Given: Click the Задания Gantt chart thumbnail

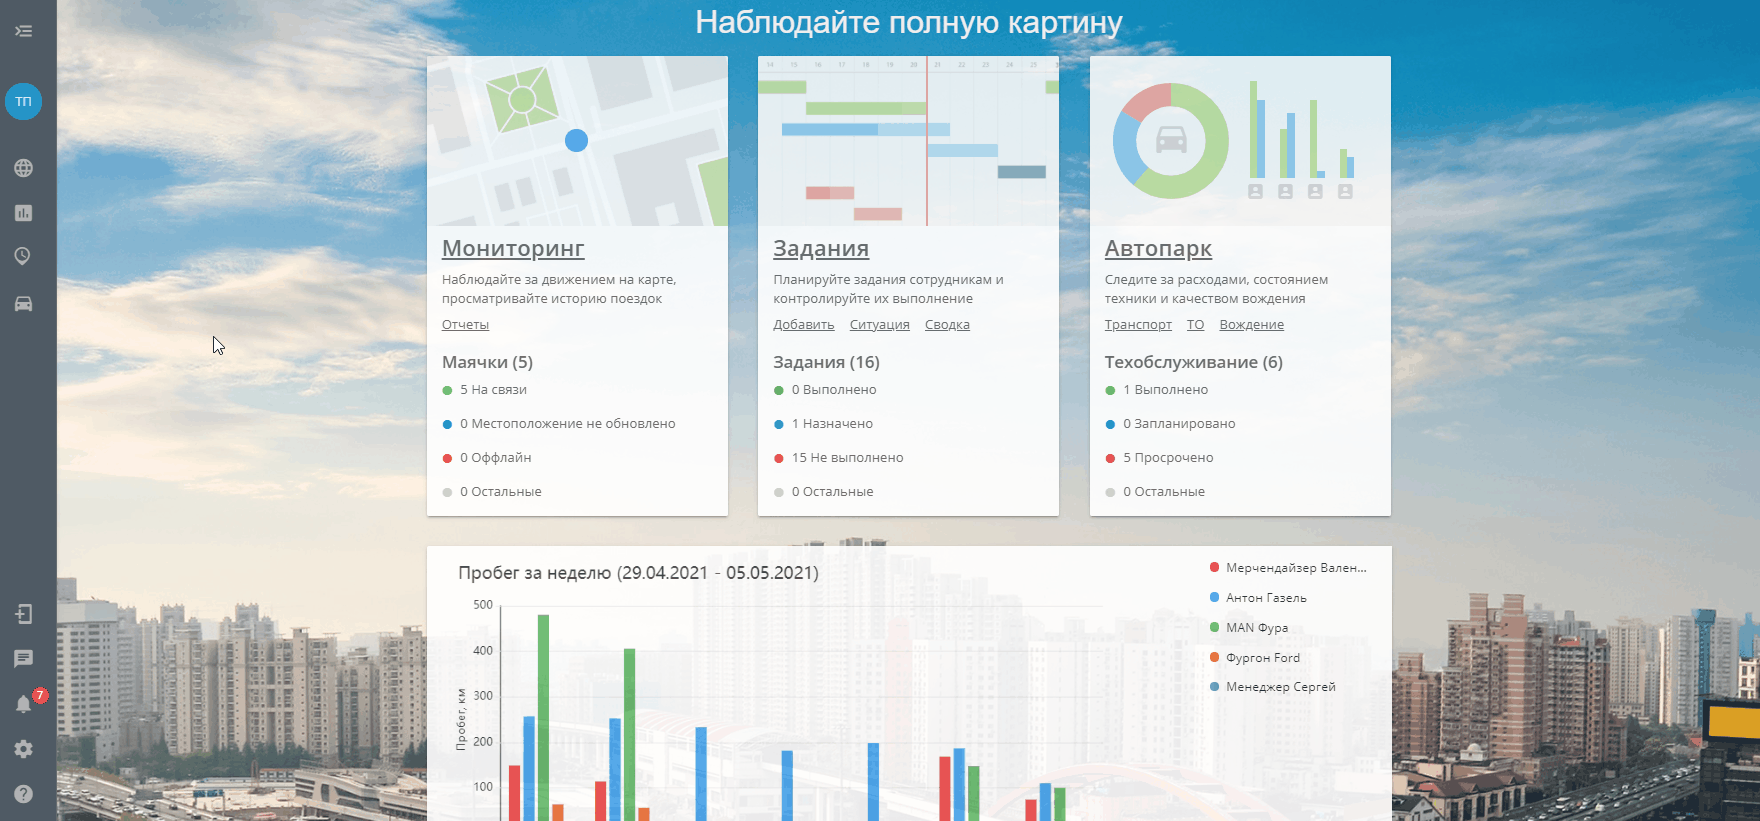Looking at the screenshot, I should point(908,141).
